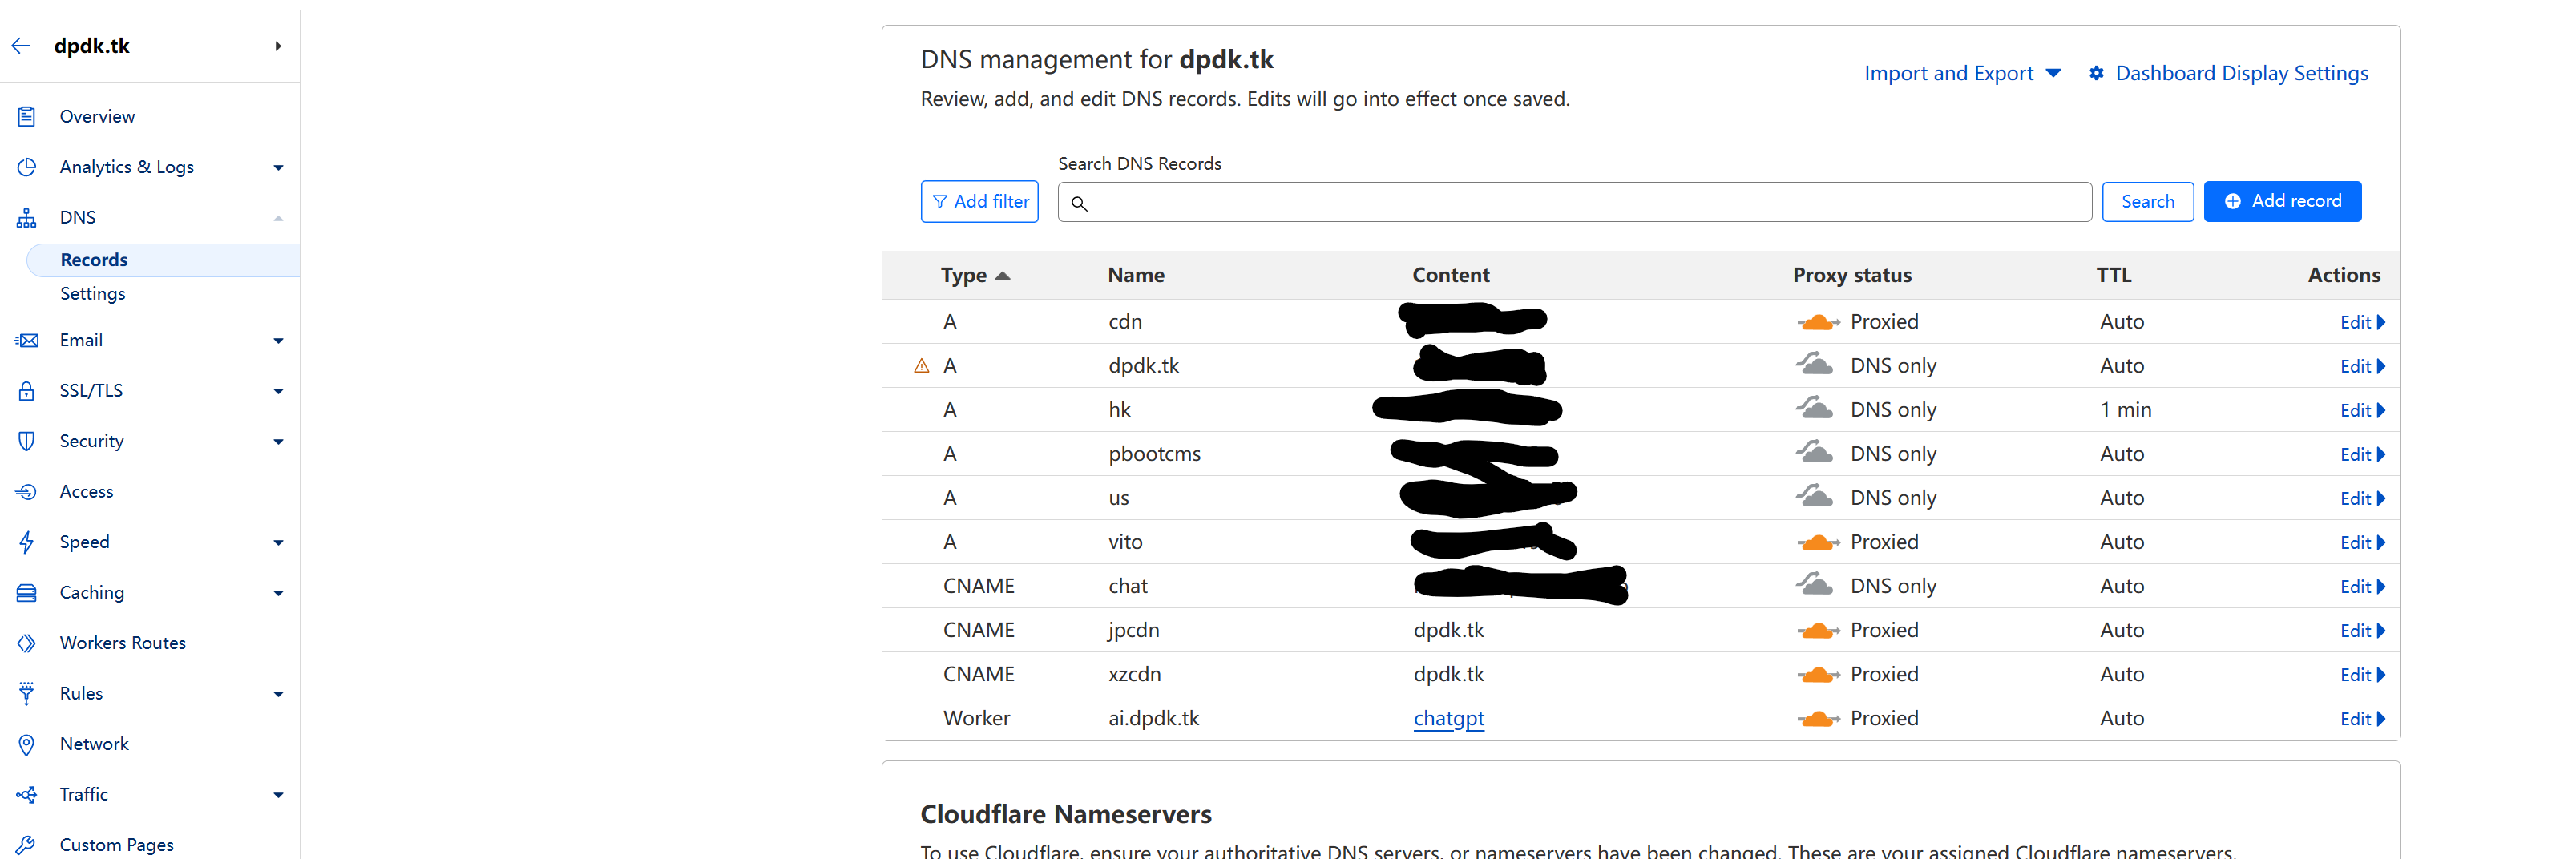
Task: Collapse the DNS menu section
Action: tap(278, 218)
